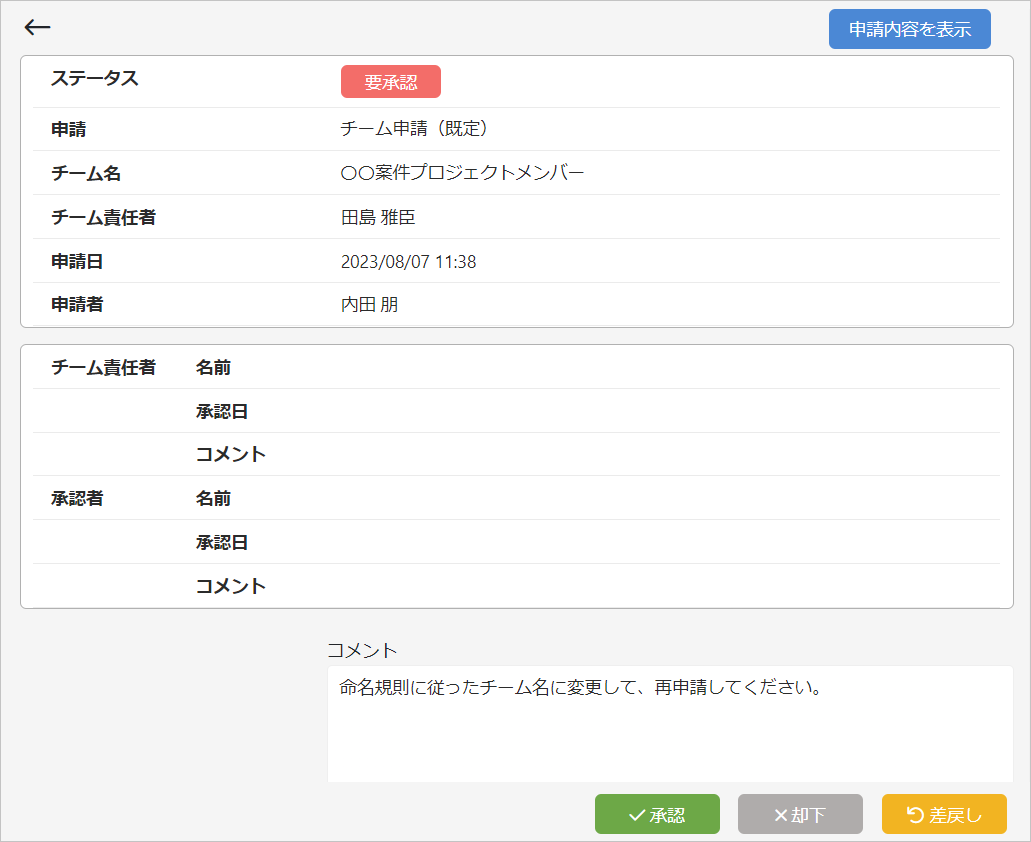This screenshot has height=842, width=1031.
Task: Click the ステータス label
Action: pos(95,78)
